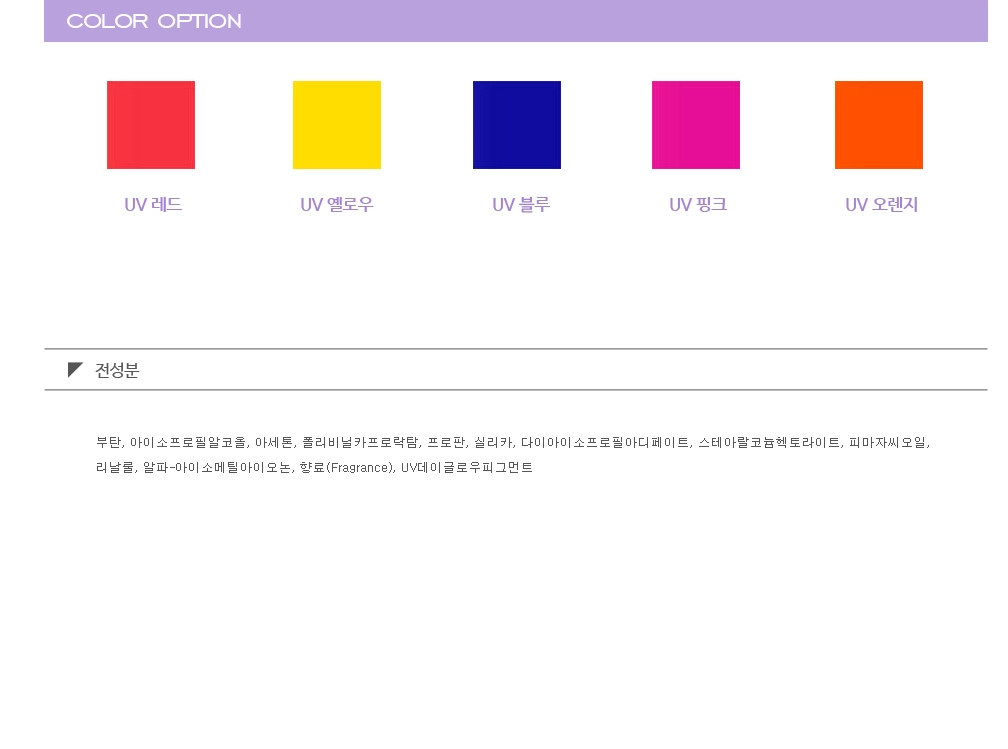
Task: Click the triangle icon beside 전성분
Action: [75, 370]
